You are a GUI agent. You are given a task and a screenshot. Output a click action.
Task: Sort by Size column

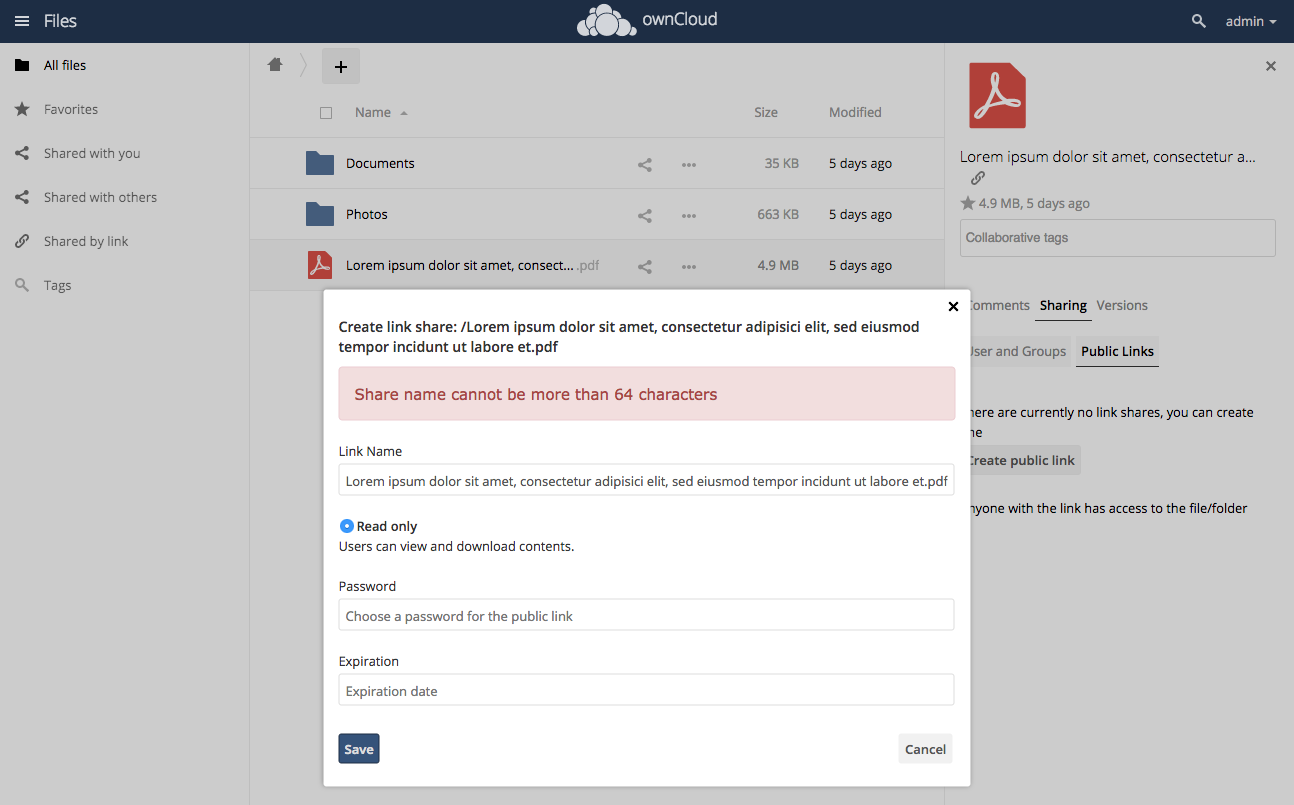[766, 112]
